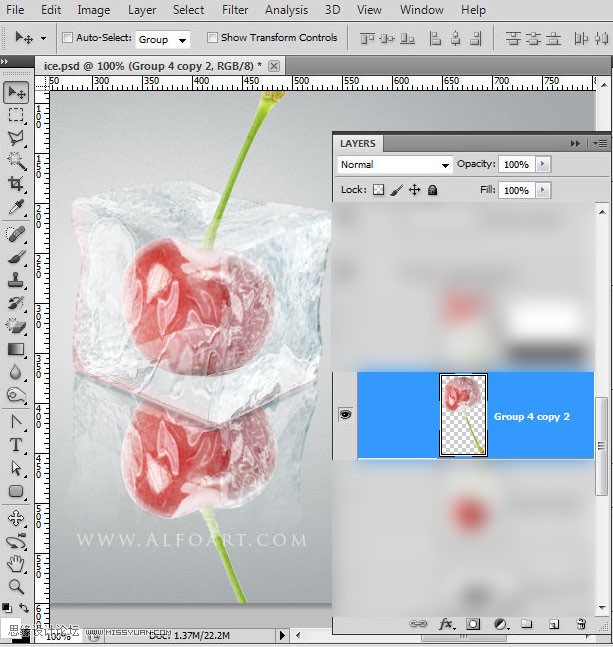
Task: Select the Dodge tool
Action: tap(16, 395)
